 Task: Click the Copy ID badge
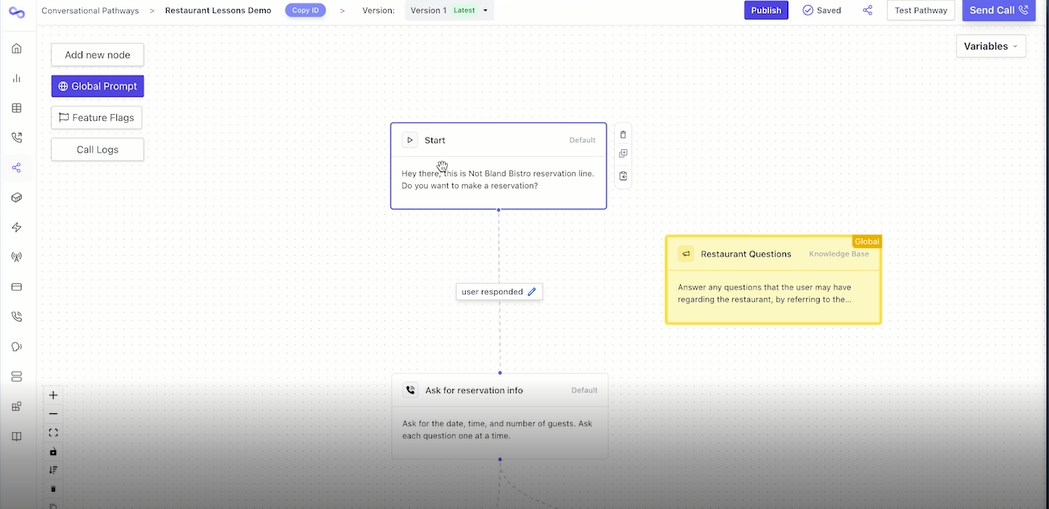(305, 11)
